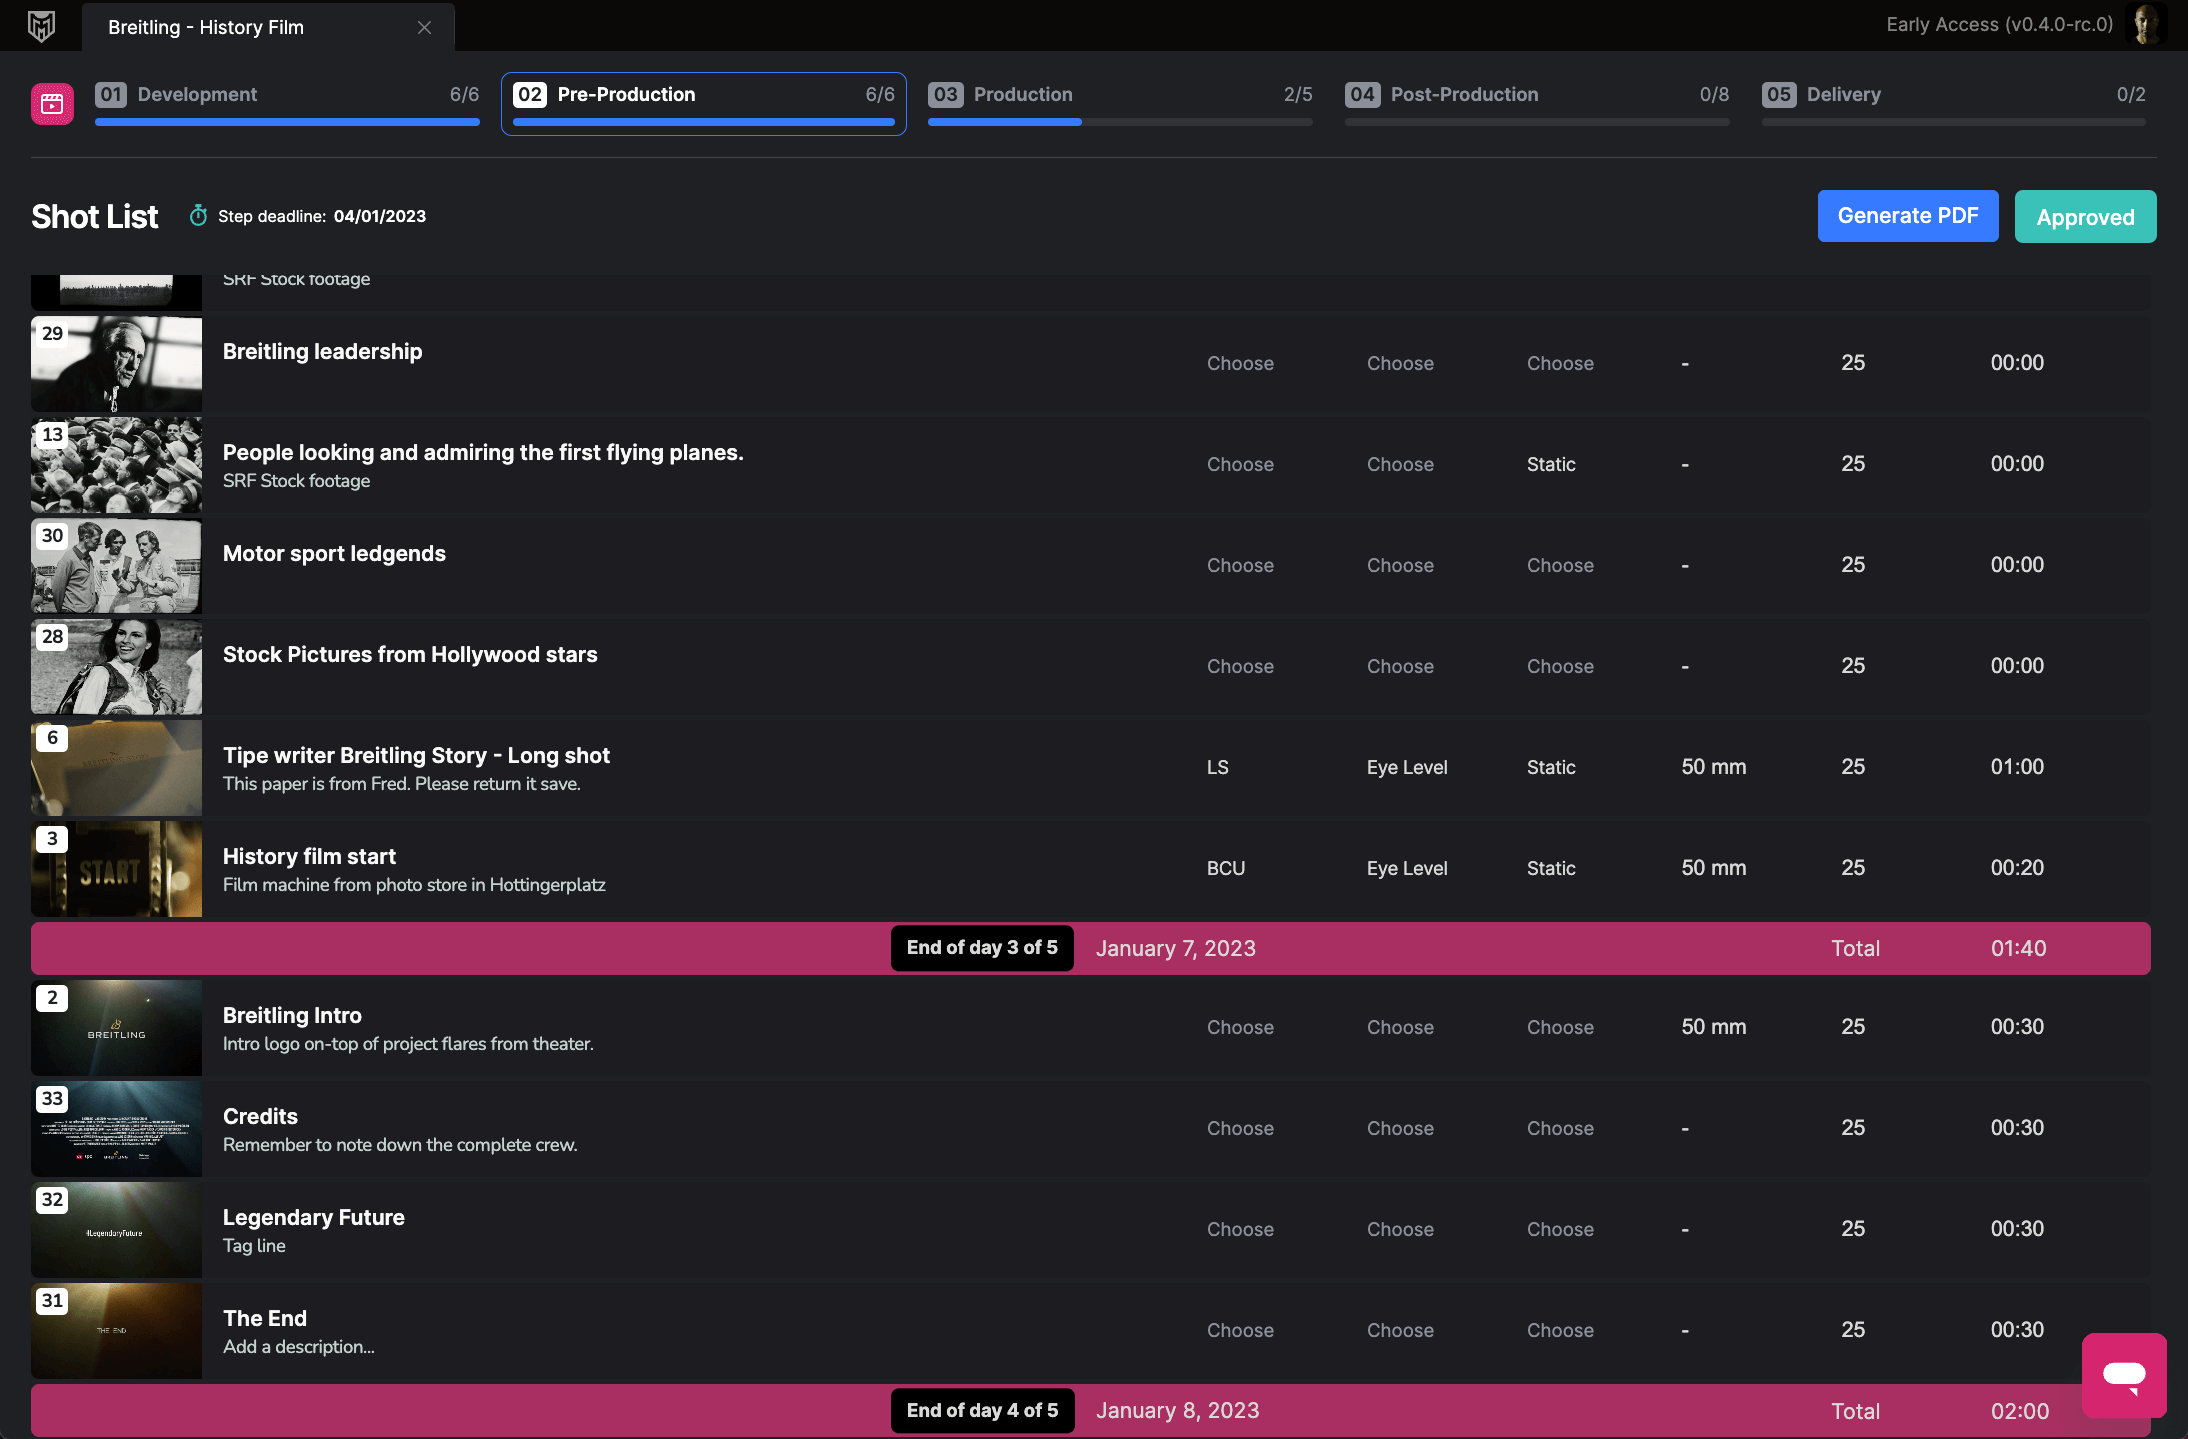The image size is (2188, 1439).
Task: Change Eye Level angle of History film start
Action: pos(1407,868)
